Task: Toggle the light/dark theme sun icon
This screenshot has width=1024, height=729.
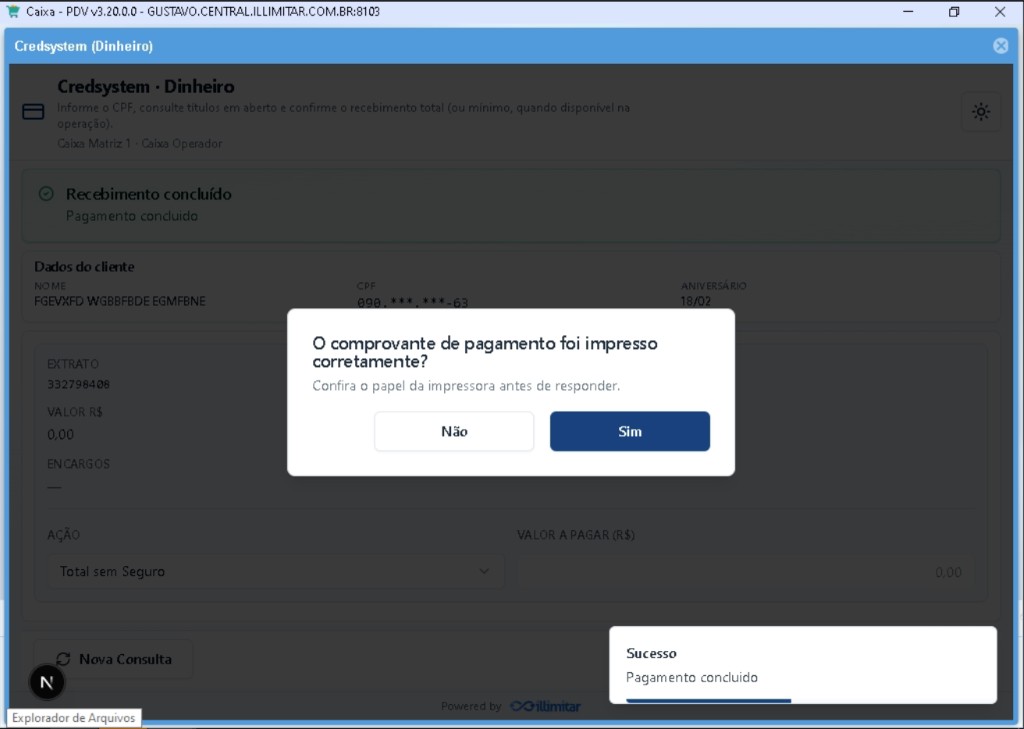Action: [980, 112]
